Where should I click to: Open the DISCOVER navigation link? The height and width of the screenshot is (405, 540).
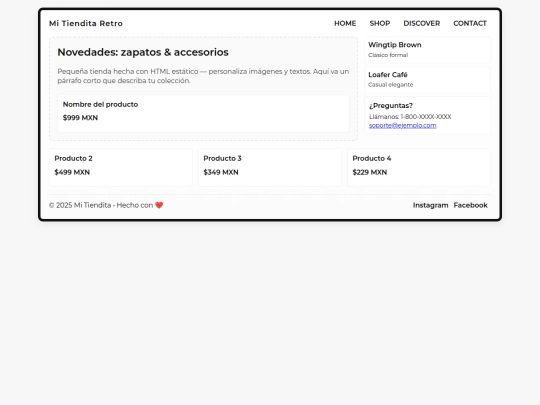coord(422,23)
